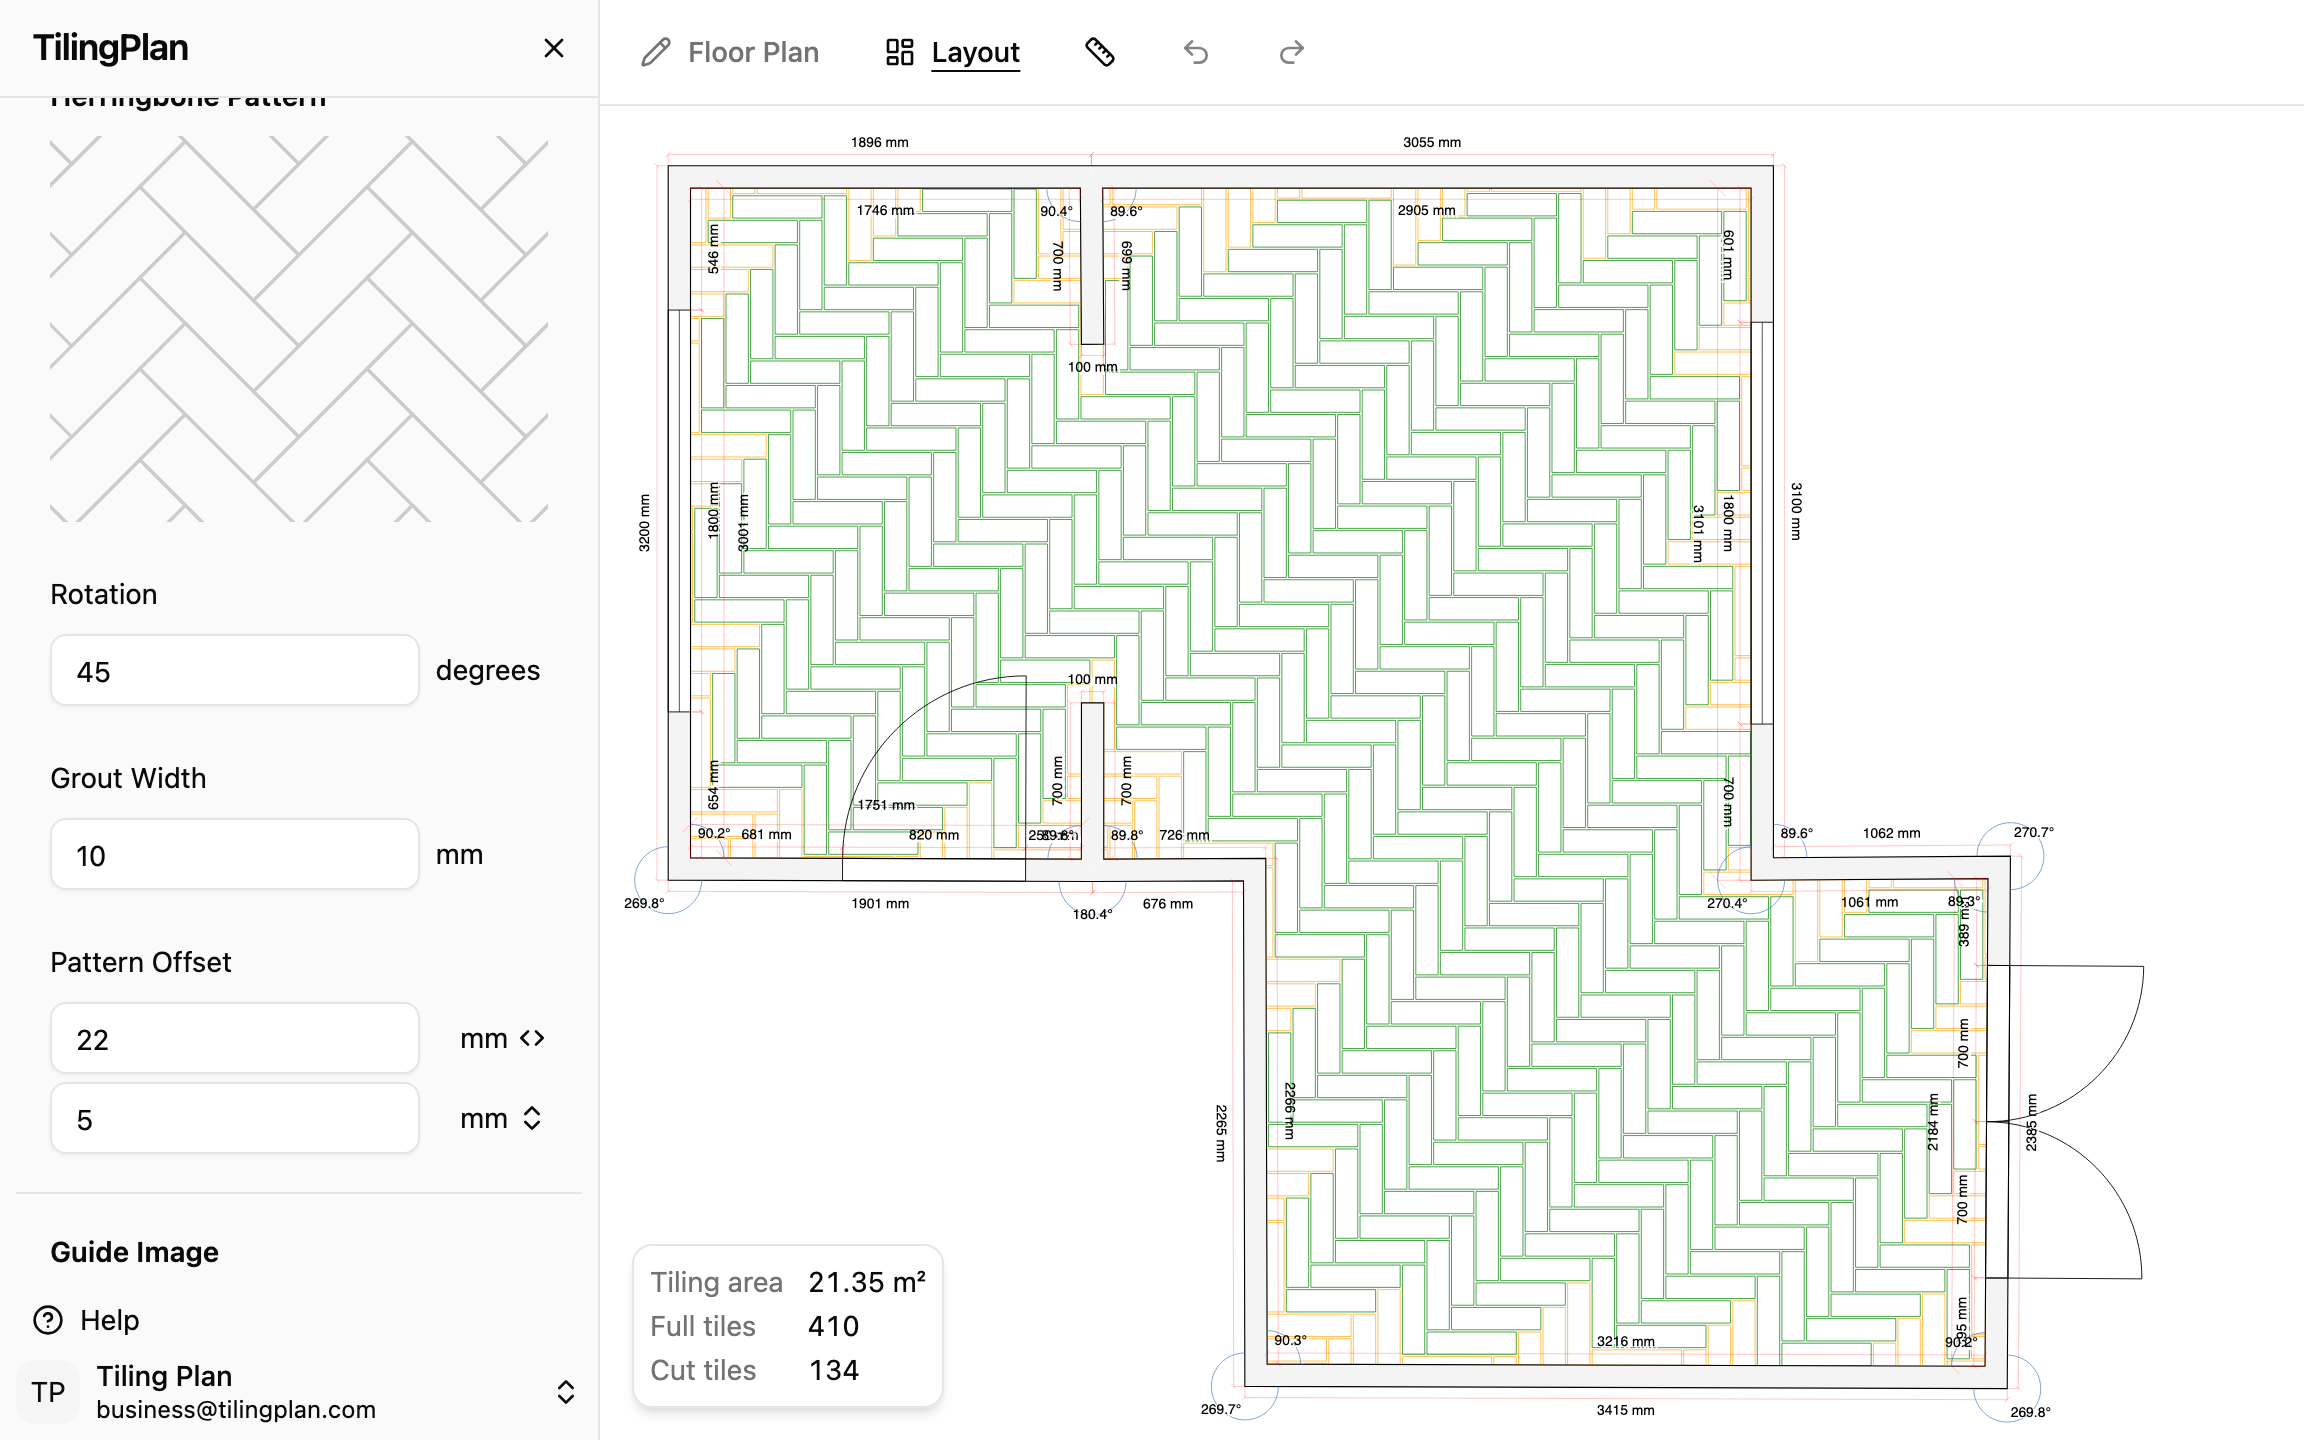Click the 2265 mm wall dimension label
Image resolution: width=2304 pixels, height=1440 pixels.
point(1221,1133)
